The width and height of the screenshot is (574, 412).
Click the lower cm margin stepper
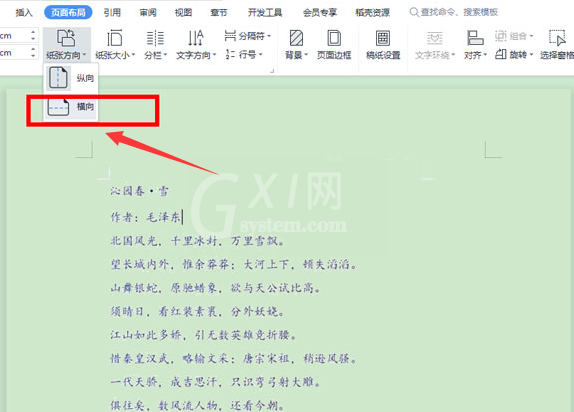tap(33, 52)
